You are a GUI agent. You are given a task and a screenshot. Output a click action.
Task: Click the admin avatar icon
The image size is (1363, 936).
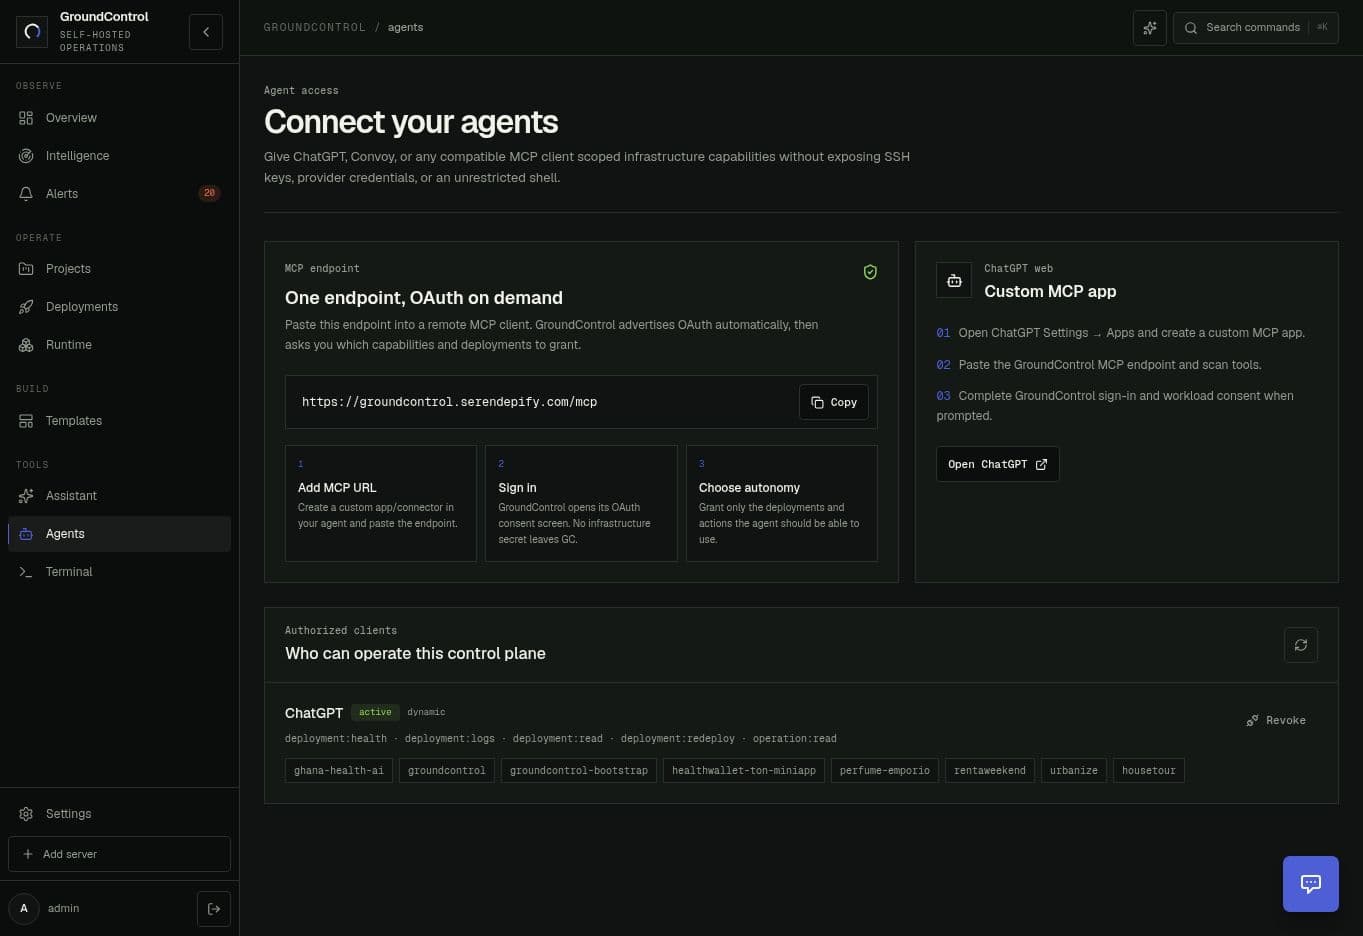[24, 908]
